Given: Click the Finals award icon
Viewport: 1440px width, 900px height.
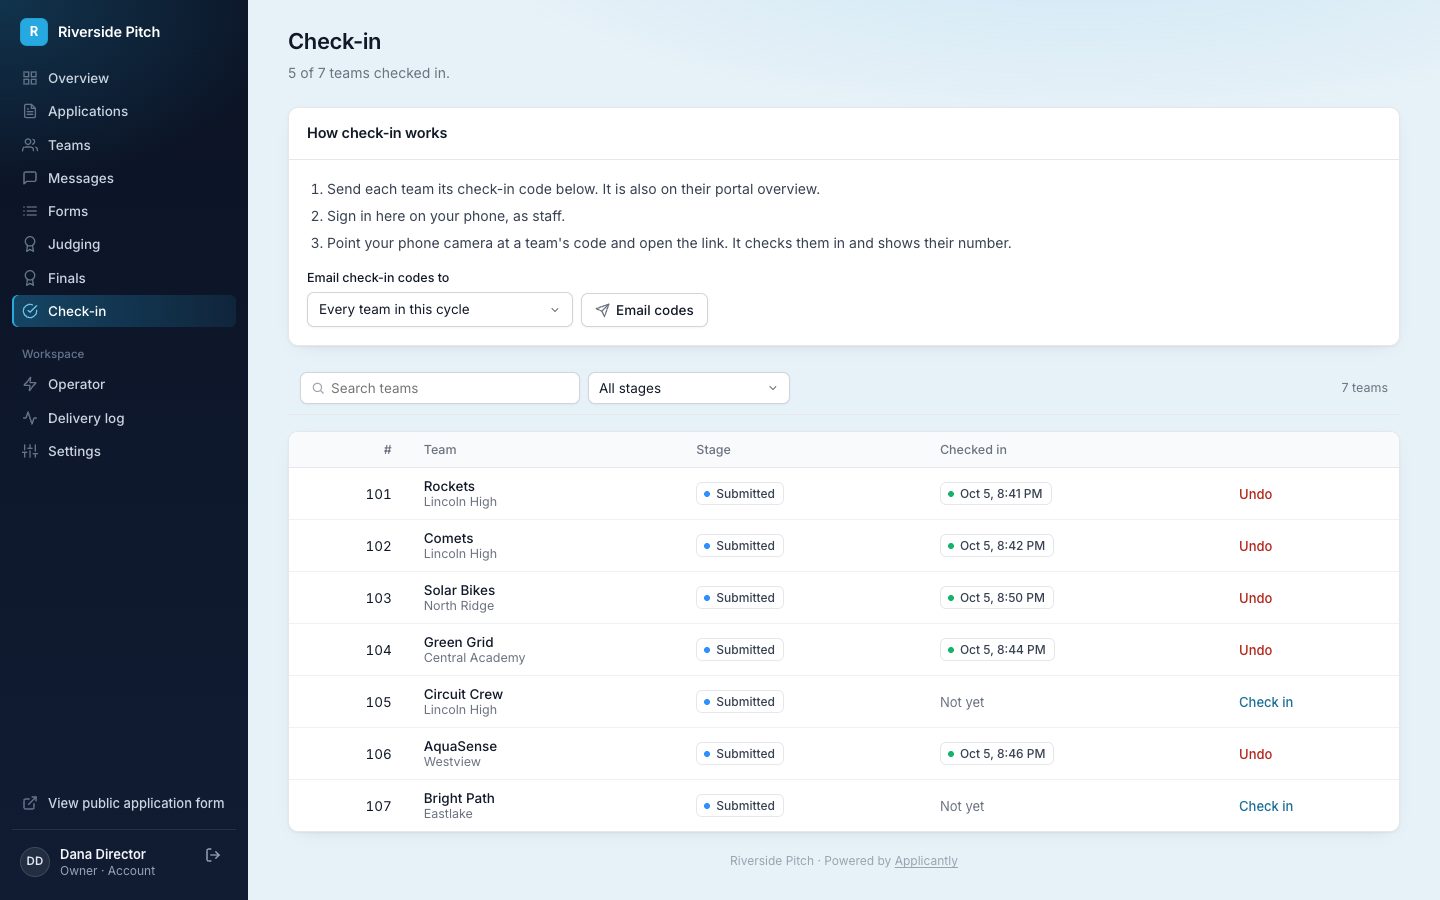Looking at the screenshot, I should (x=30, y=278).
